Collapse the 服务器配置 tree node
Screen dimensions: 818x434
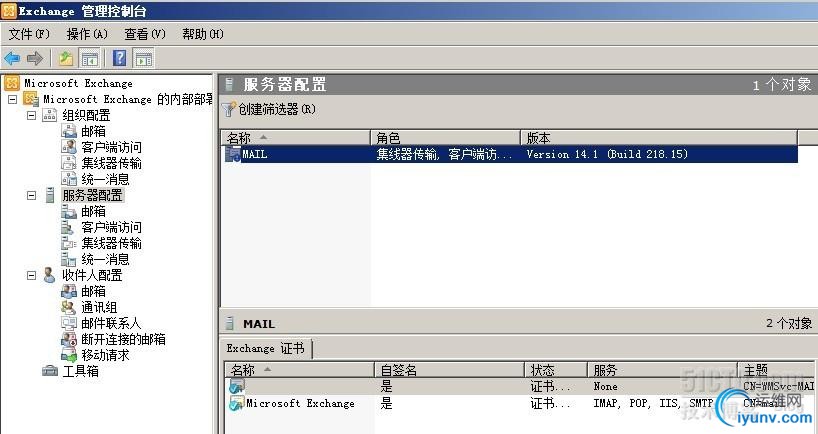tap(31, 196)
